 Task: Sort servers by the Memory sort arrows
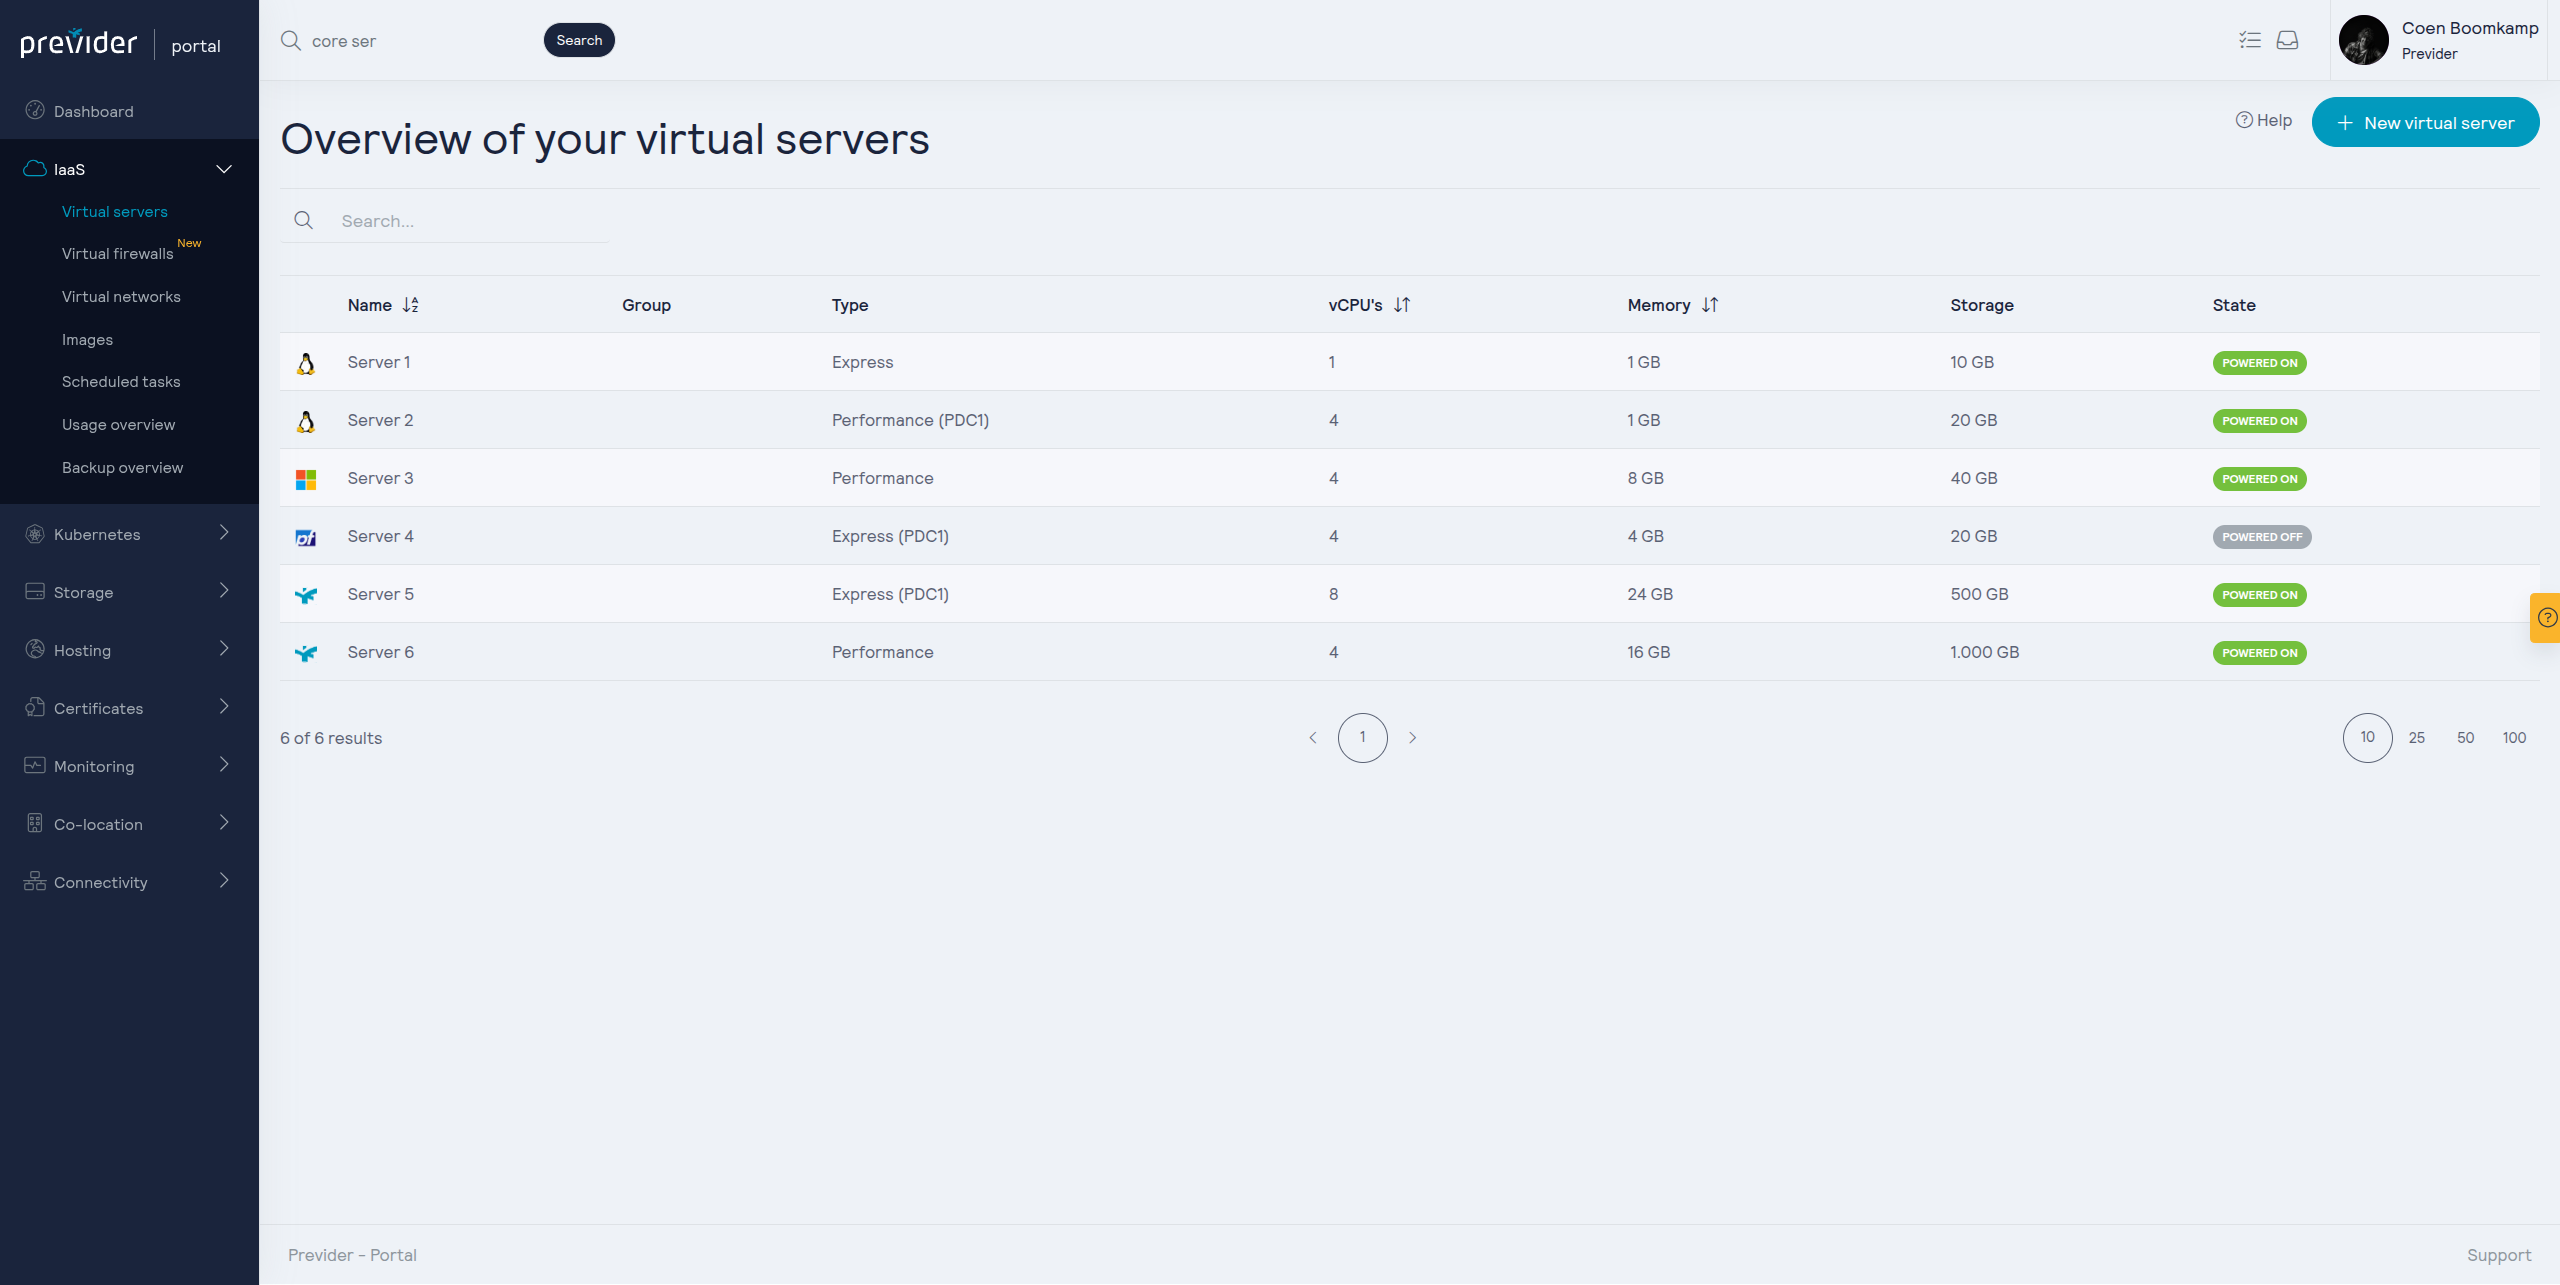click(1710, 305)
